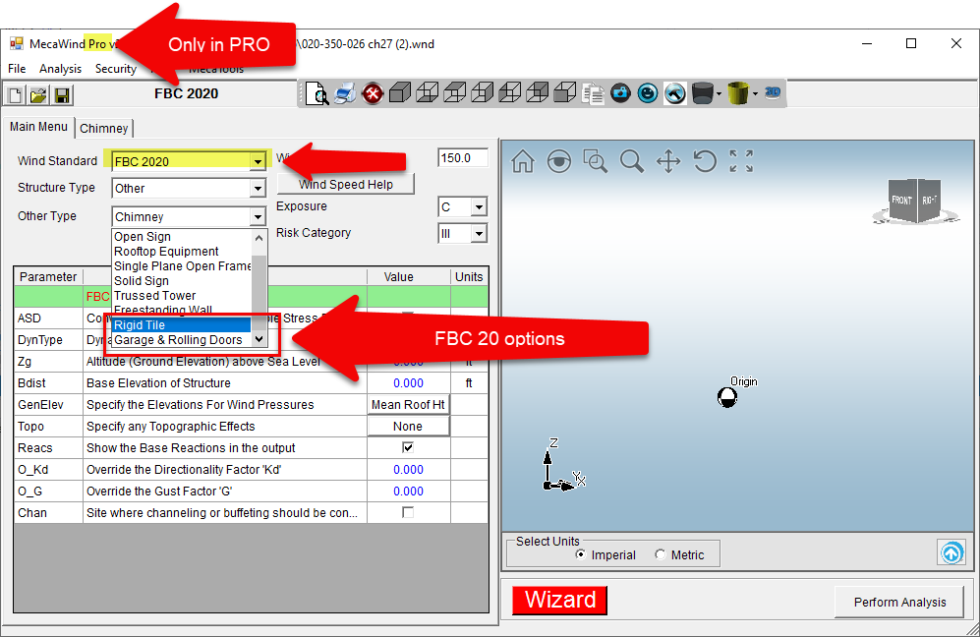Click the blue smiley face icon
Screen dimensions: 980x637
pyautogui.click(x=648, y=93)
